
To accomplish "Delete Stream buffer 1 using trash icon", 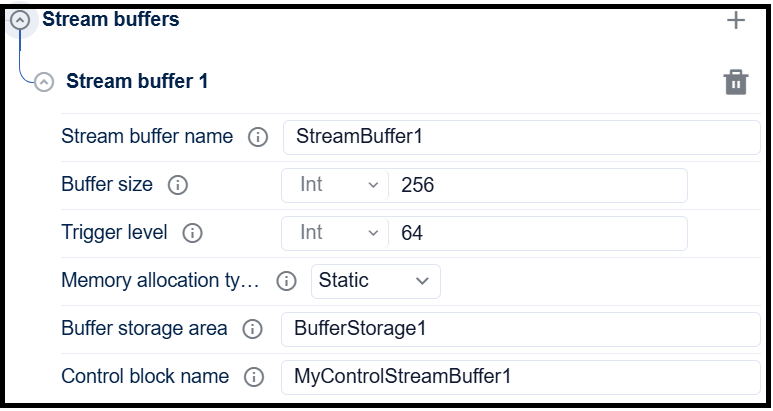I will [736, 82].
